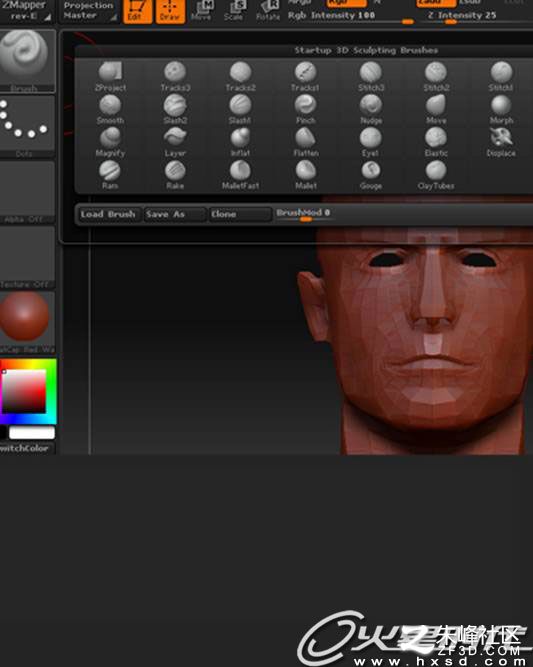The image size is (533, 667).
Task: Select the Rake brush
Action: click(175, 174)
